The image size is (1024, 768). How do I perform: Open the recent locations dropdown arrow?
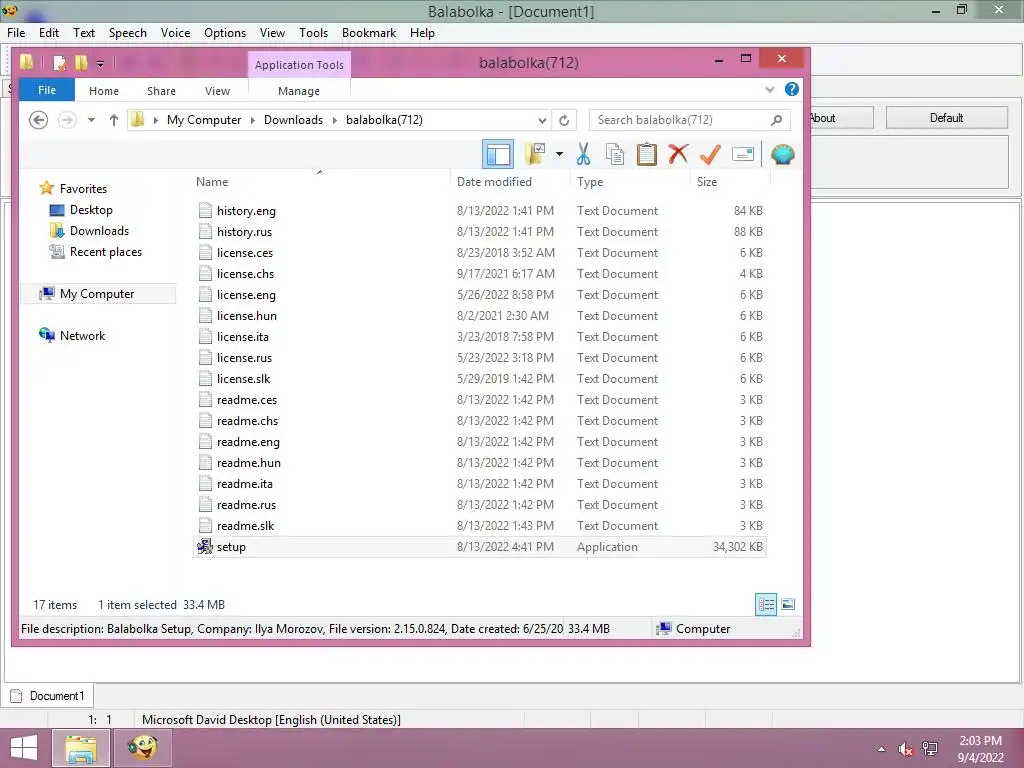tap(91, 120)
